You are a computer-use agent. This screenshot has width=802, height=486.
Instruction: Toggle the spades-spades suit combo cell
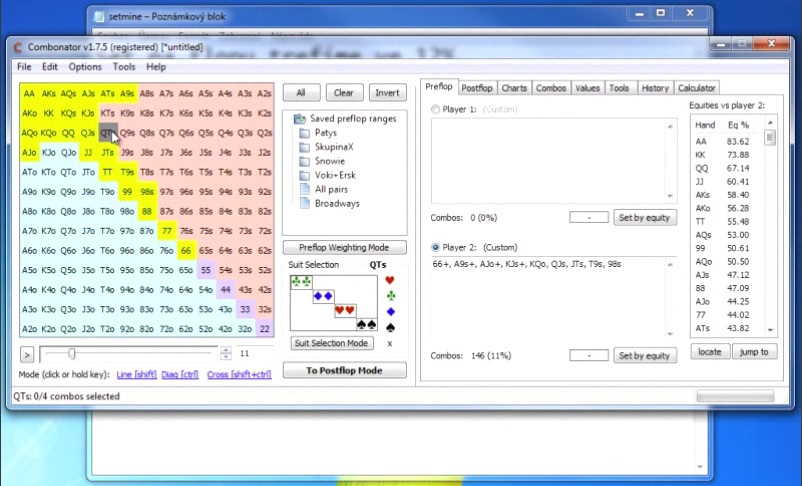[366, 324]
